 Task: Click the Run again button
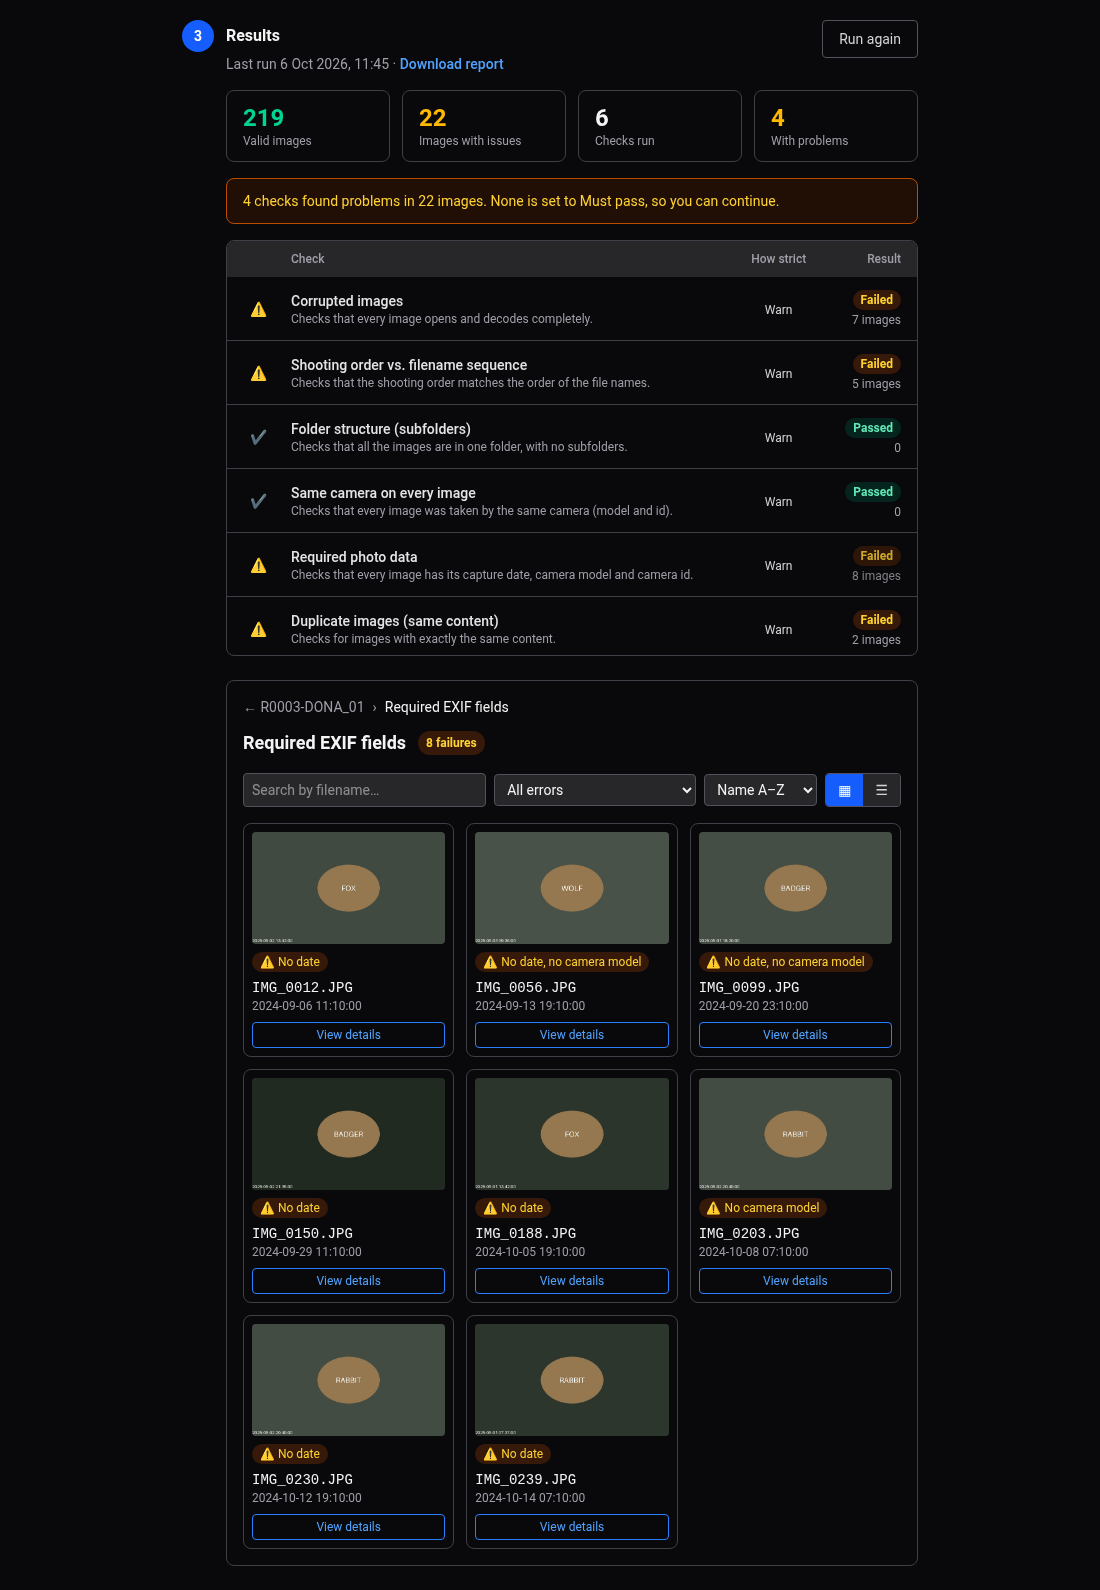870,39
